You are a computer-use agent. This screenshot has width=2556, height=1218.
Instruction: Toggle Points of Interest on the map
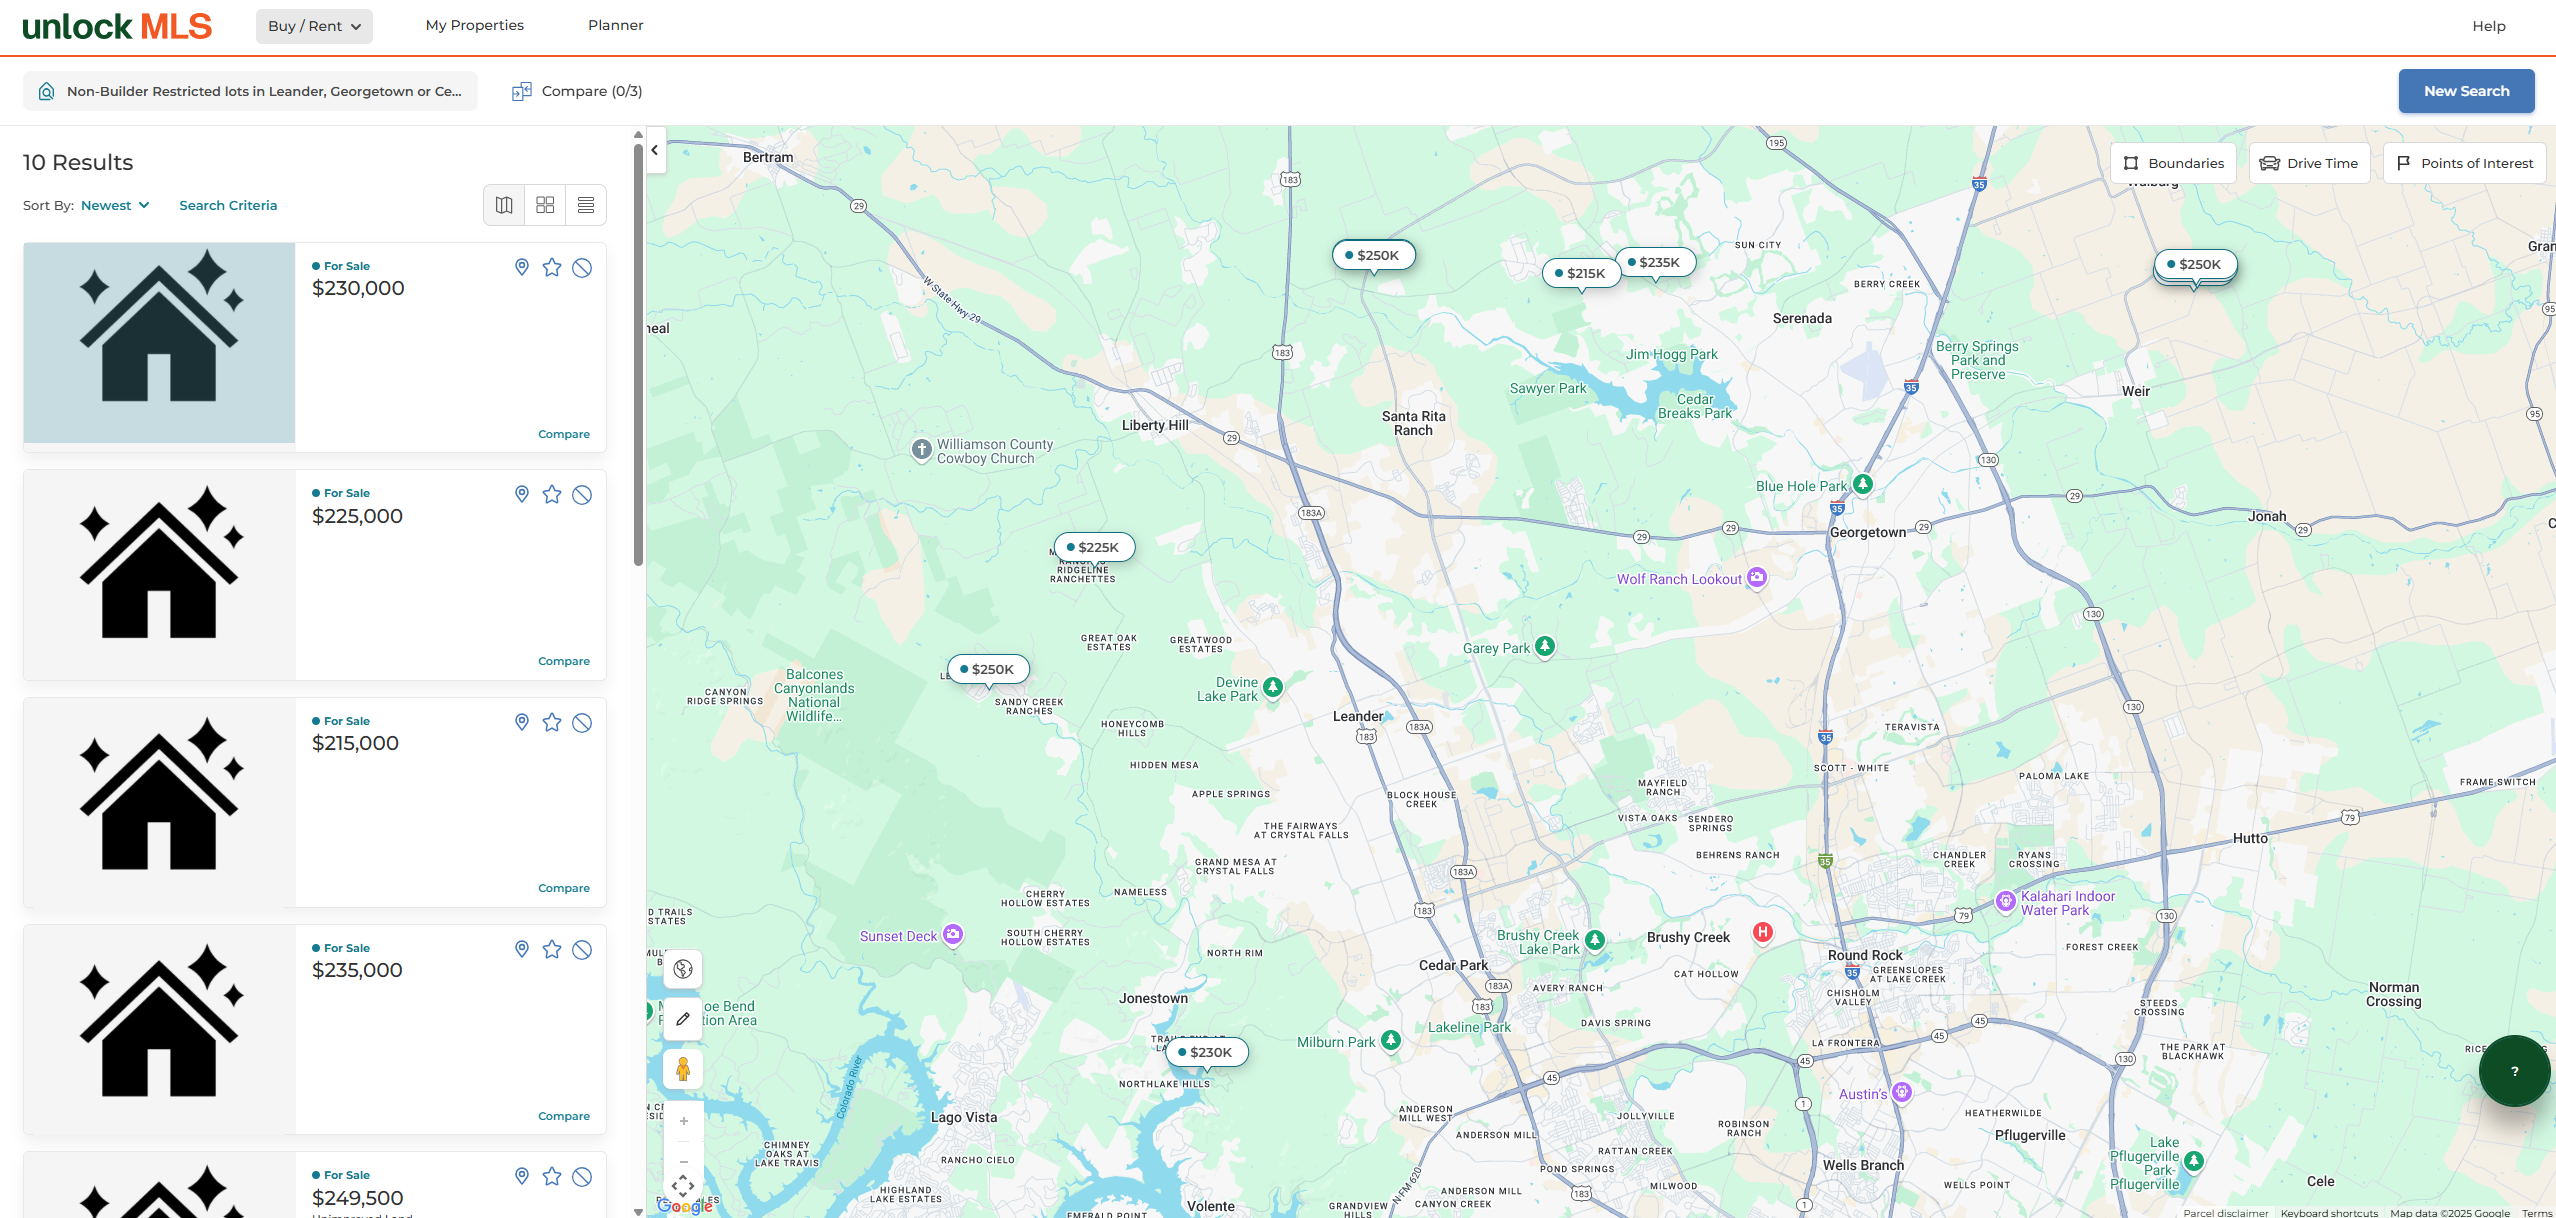tap(2465, 163)
